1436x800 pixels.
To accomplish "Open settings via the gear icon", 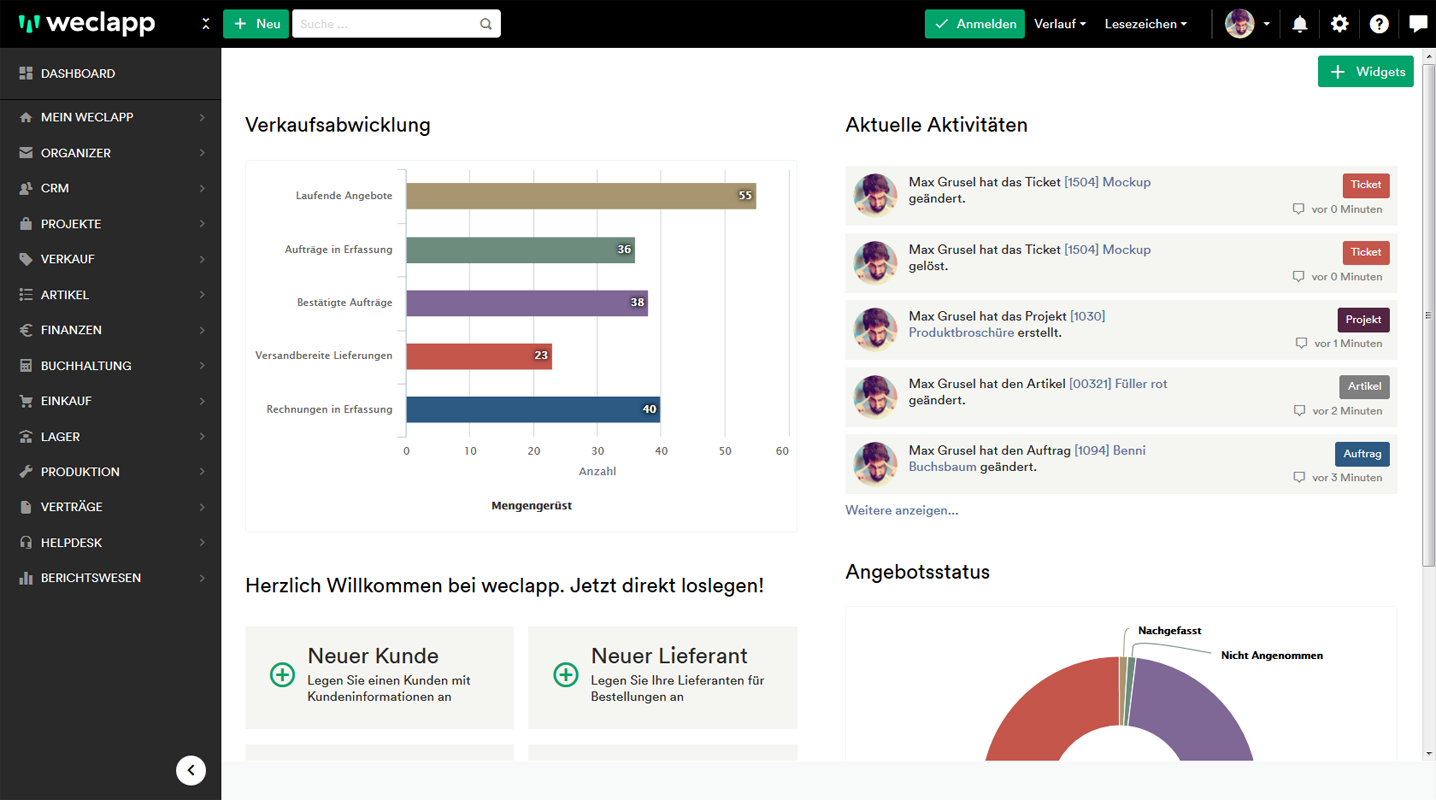I will click(1339, 24).
